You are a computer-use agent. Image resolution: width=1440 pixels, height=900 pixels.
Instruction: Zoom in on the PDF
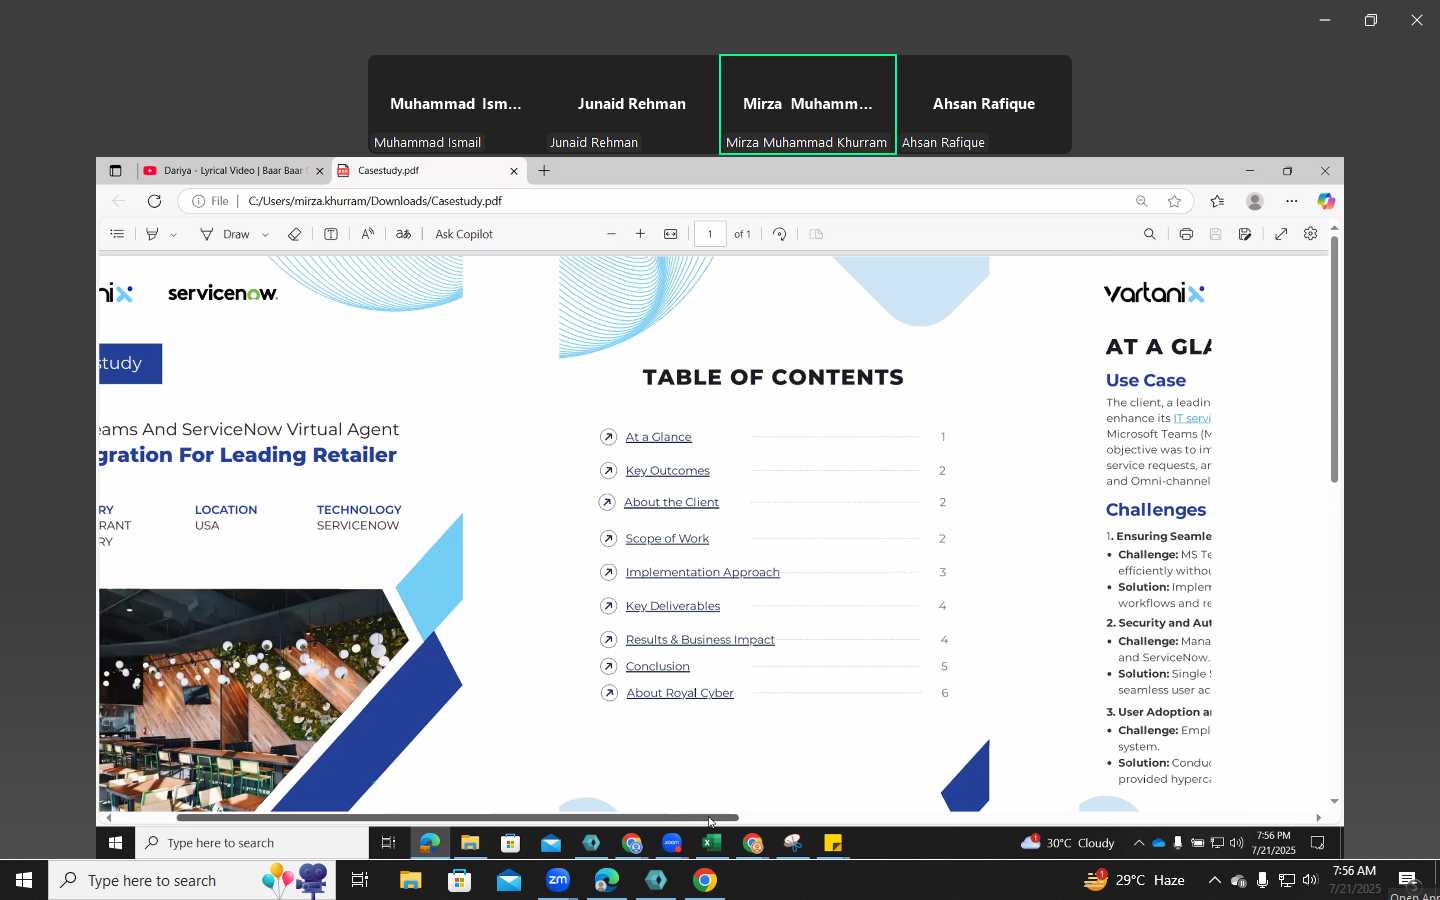[x=640, y=234]
